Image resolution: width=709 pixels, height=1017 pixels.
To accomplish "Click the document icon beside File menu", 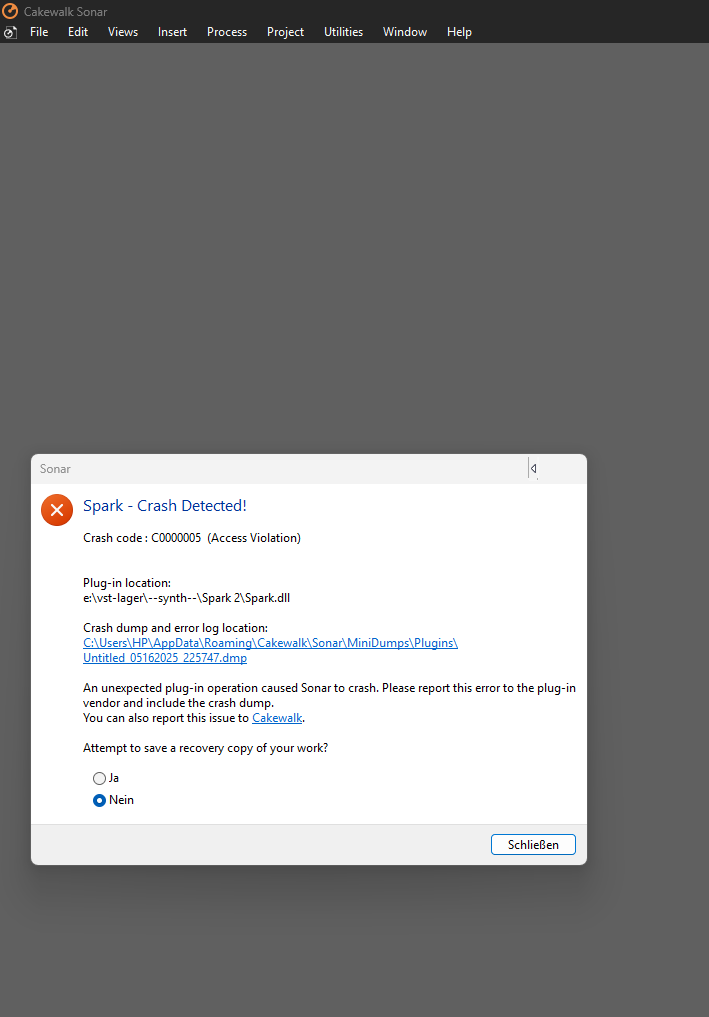I will pyautogui.click(x=10, y=32).
